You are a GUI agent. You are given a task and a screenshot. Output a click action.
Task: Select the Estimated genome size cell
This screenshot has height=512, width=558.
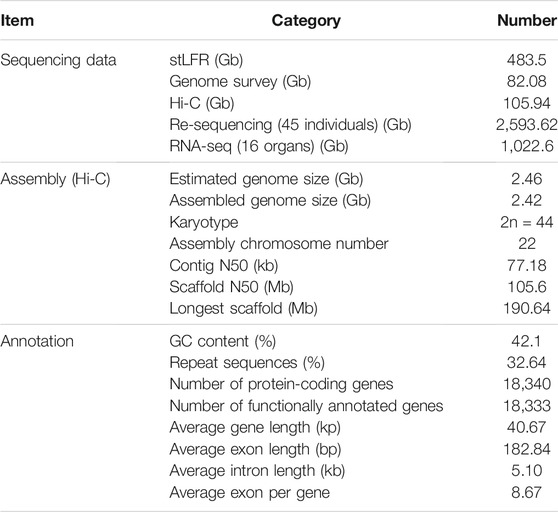(x=266, y=179)
